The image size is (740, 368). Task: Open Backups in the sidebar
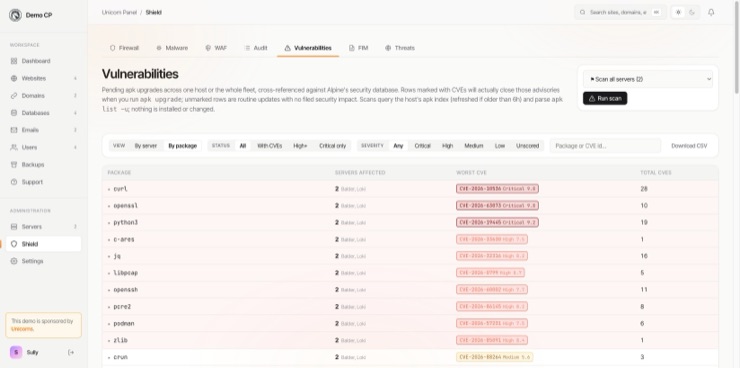coord(43,165)
